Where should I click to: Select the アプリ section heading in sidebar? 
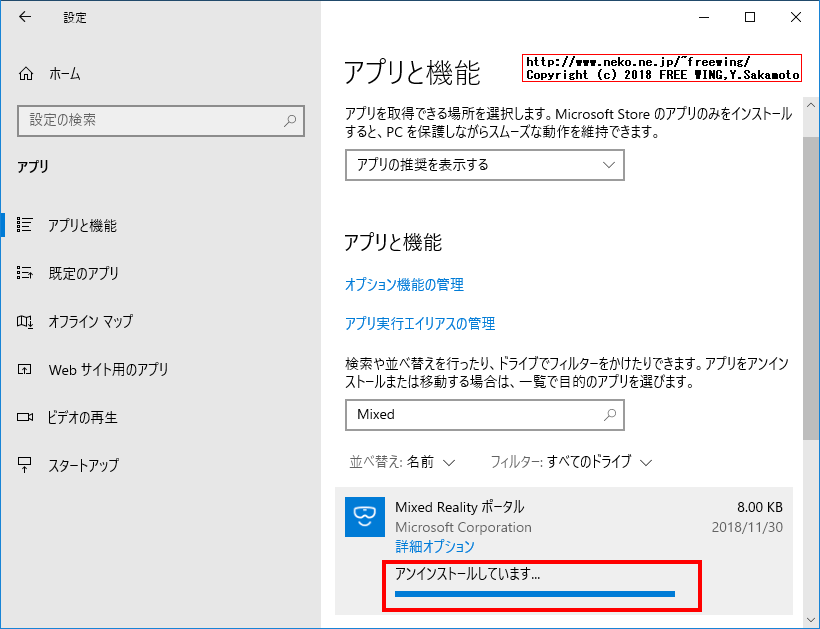click(x=33, y=167)
